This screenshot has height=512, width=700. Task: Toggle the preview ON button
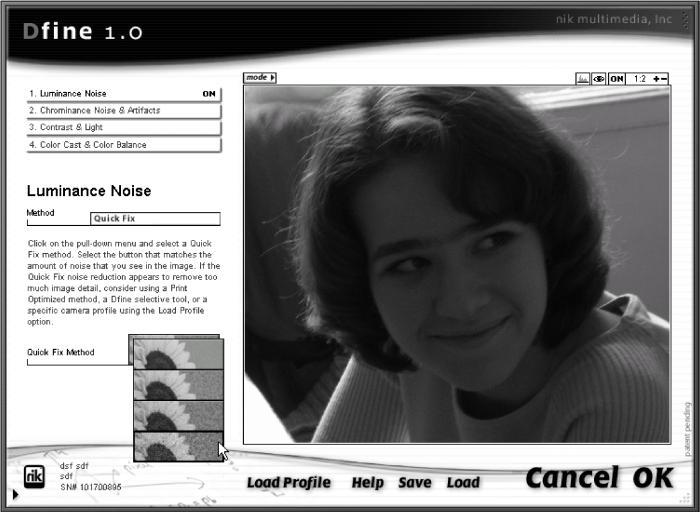[617, 79]
